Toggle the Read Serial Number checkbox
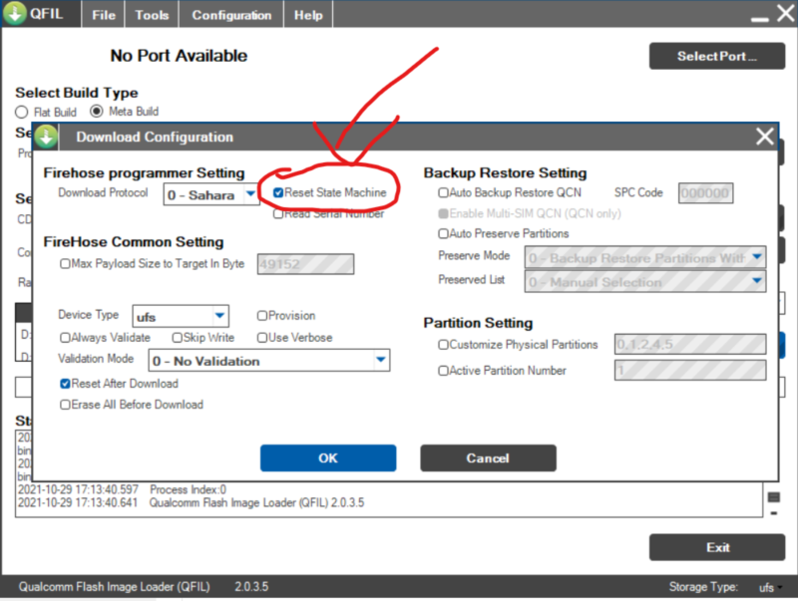This screenshot has width=798, height=601. click(279, 213)
